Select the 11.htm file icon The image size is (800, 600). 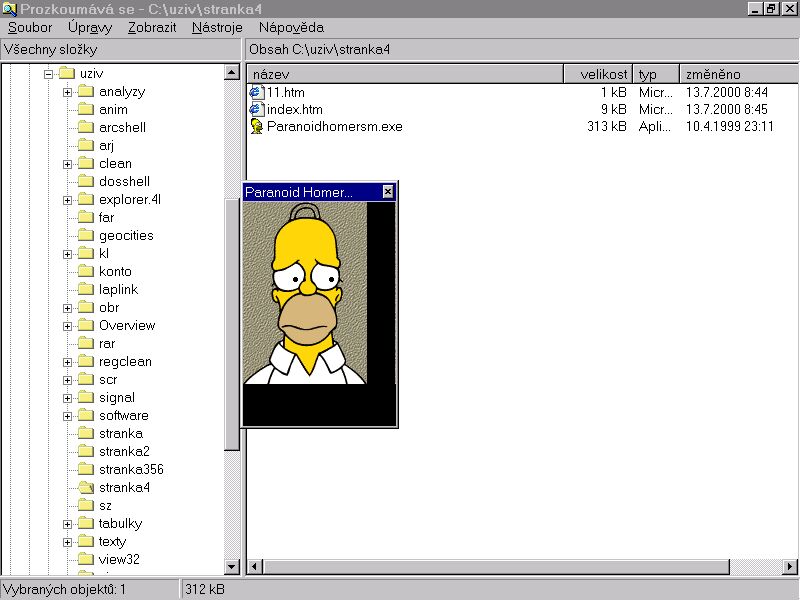256,92
